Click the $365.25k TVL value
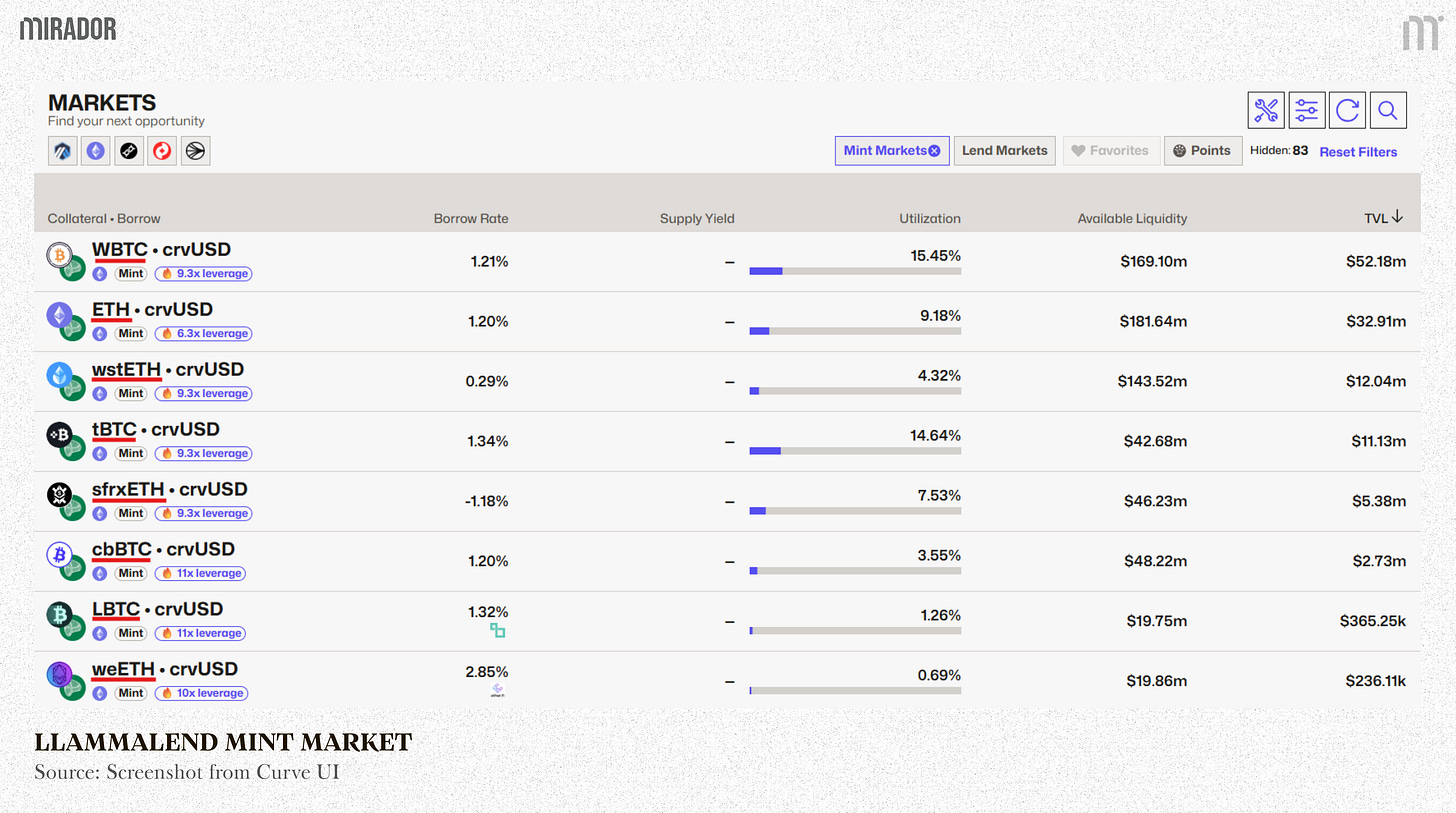The width and height of the screenshot is (1456, 813). coord(1373,621)
